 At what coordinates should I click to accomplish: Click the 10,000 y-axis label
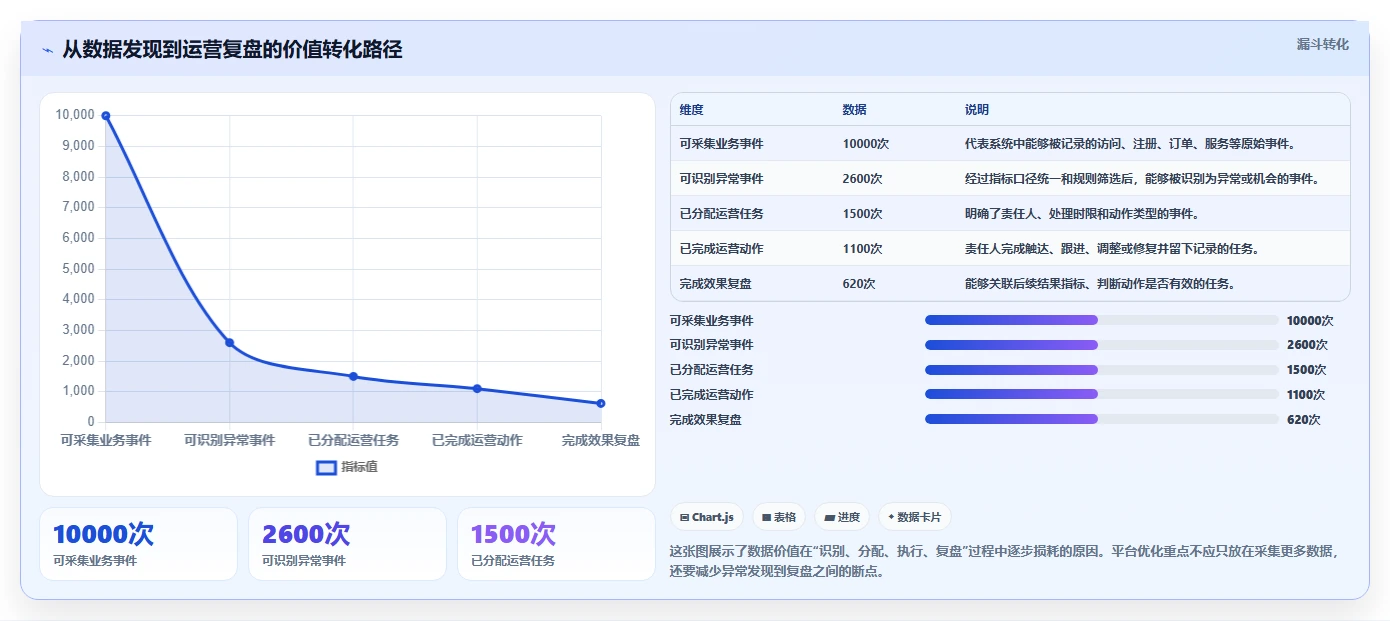tap(75, 115)
